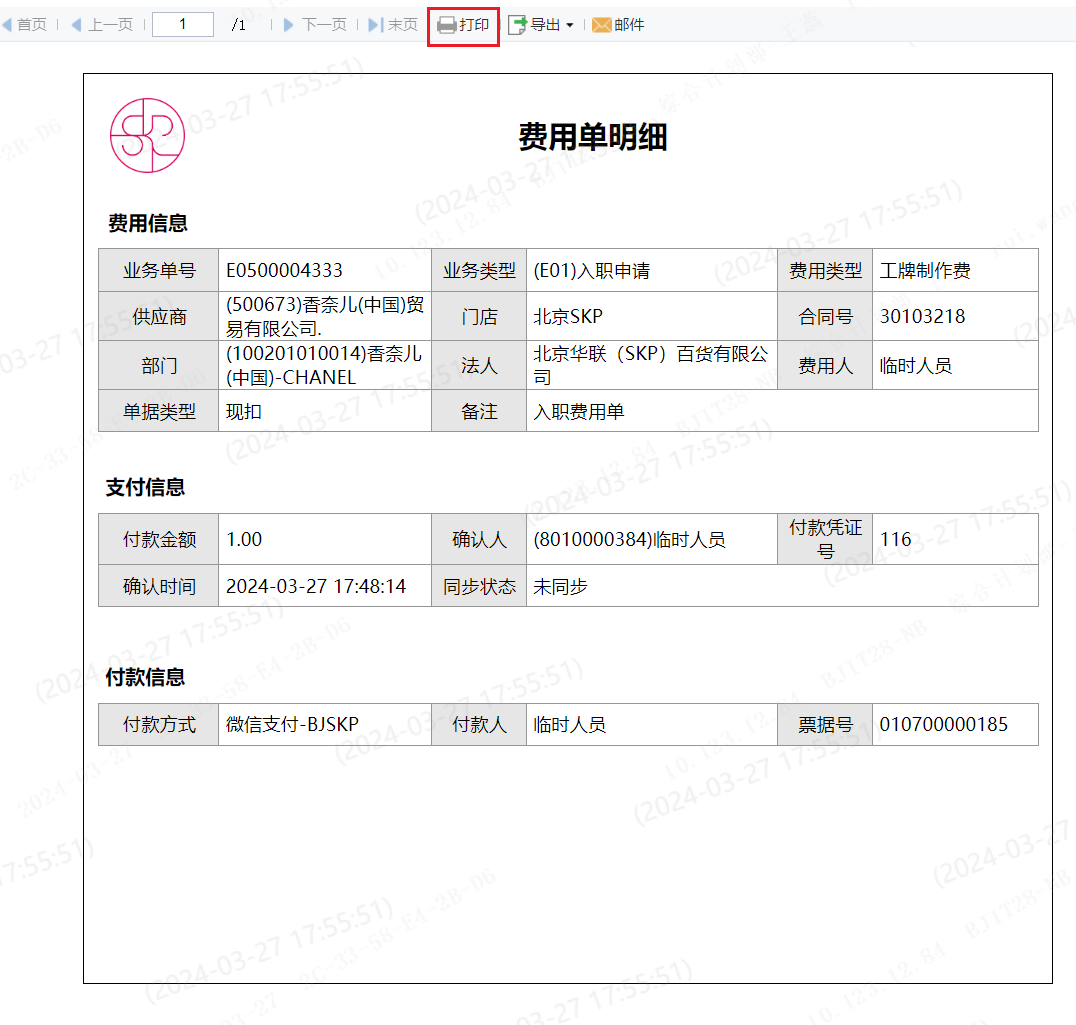The width and height of the screenshot is (1076, 1025).
Task: Click the export document icon
Action: tap(517, 25)
